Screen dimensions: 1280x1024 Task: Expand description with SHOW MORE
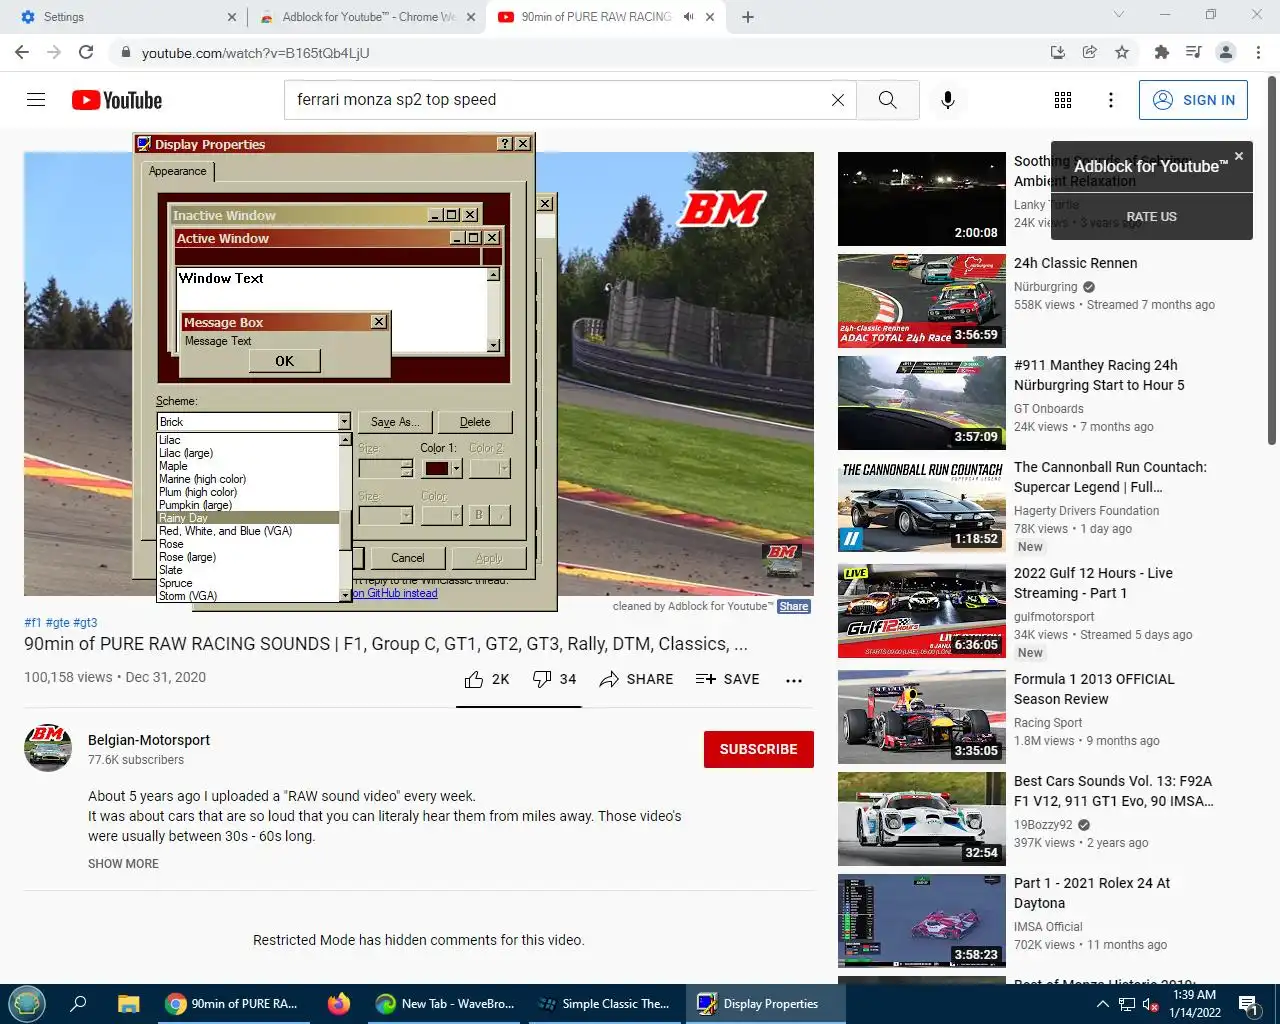(123, 864)
